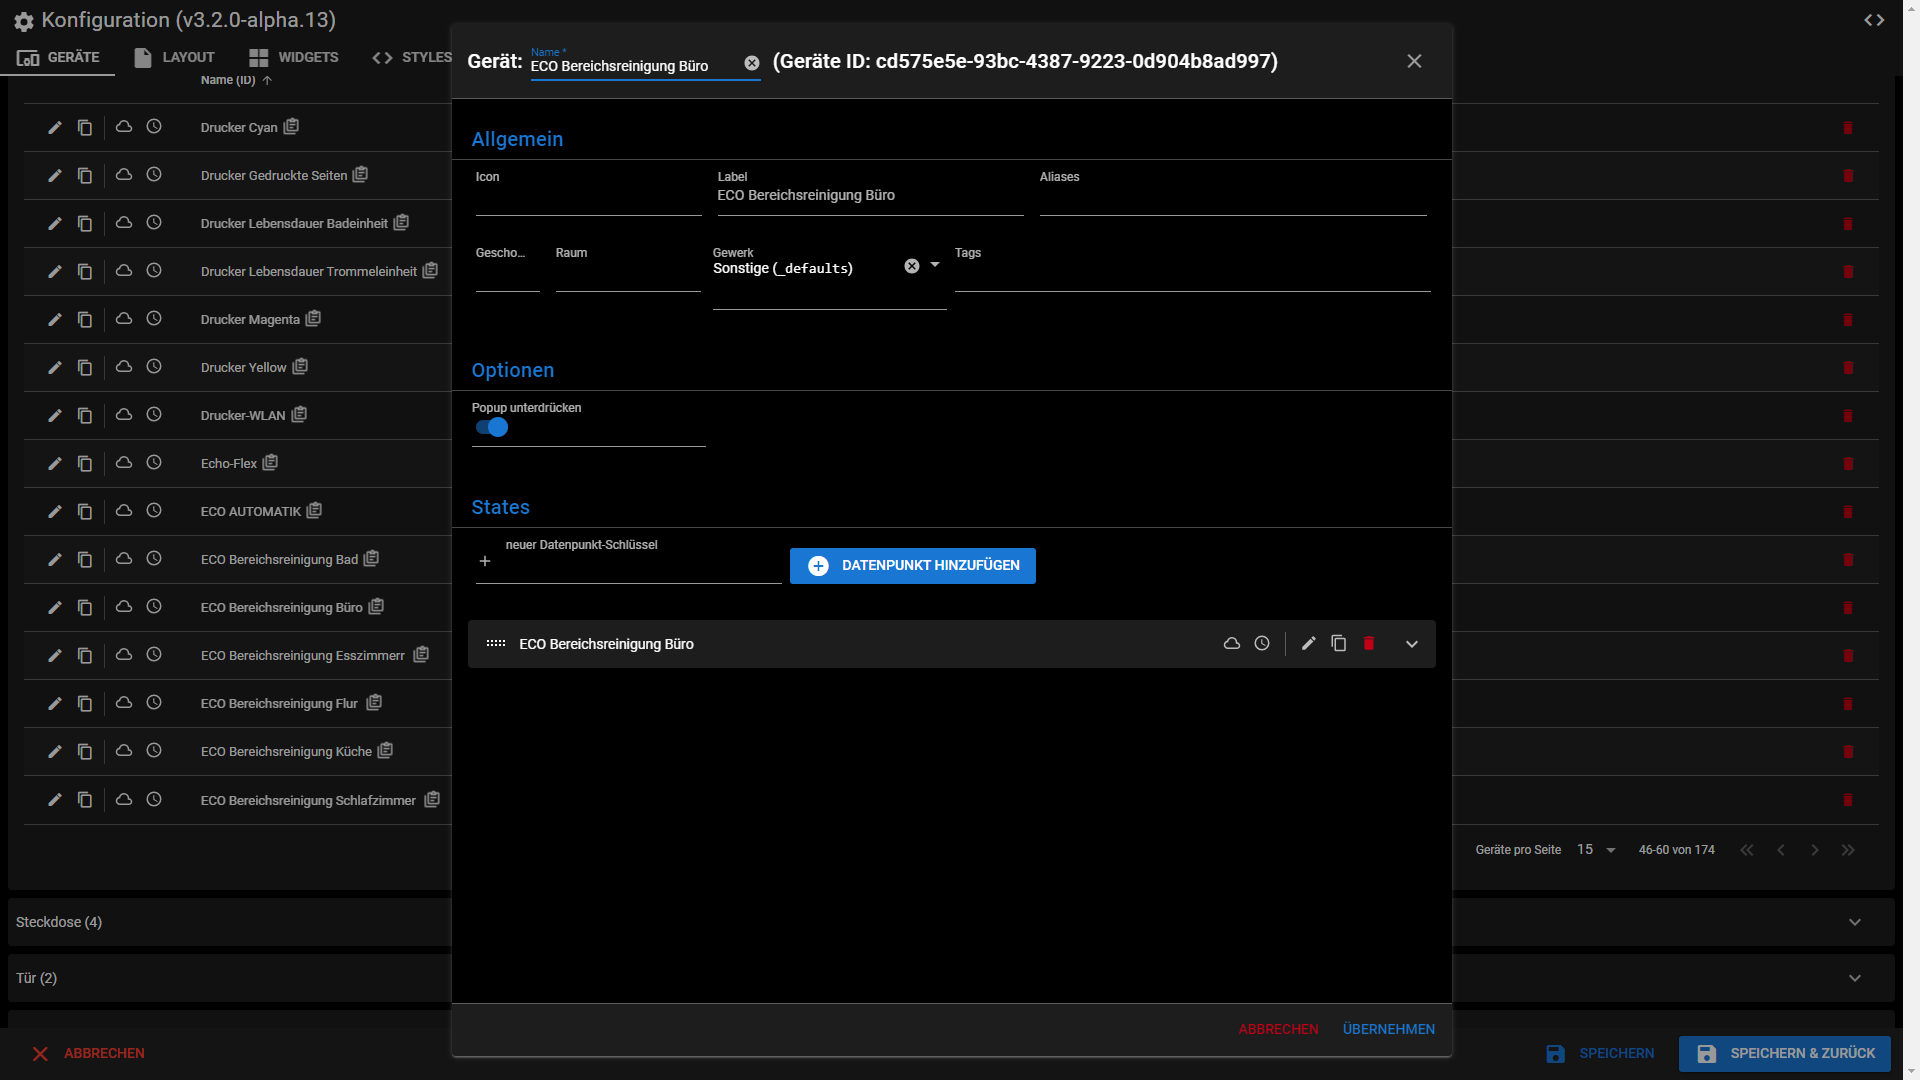Image resolution: width=1920 pixels, height=1080 pixels.
Task: Click clock icon in Drucker Lebensdauer Trommeleinheit row
Action: click(x=154, y=271)
